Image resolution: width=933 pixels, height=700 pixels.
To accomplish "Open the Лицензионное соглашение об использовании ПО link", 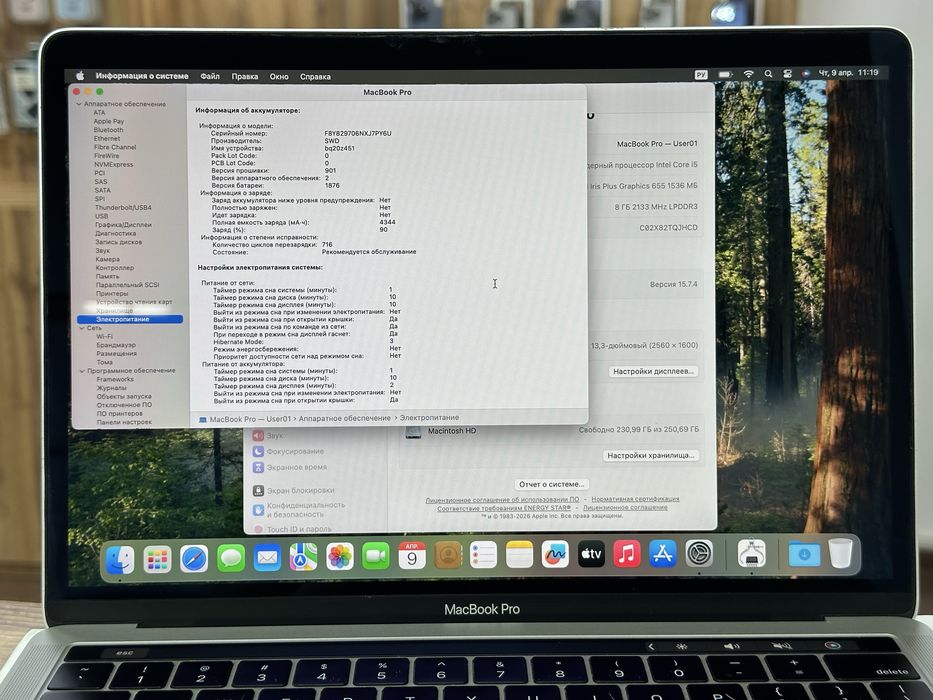I will pos(502,500).
